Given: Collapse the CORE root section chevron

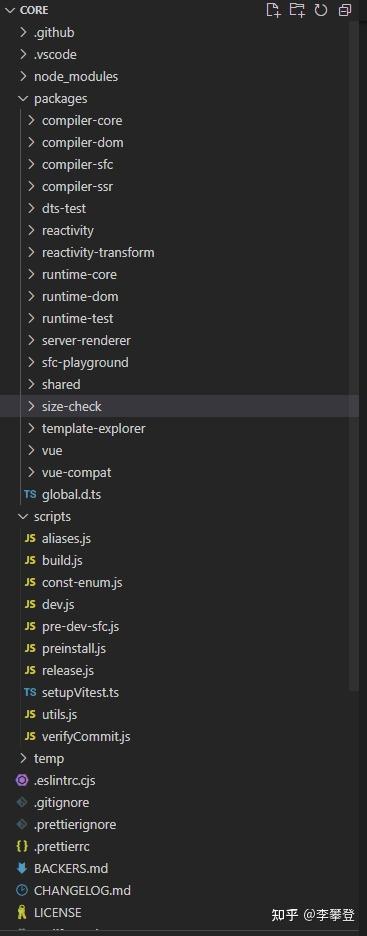Looking at the screenshot, I should pos(9,10).
